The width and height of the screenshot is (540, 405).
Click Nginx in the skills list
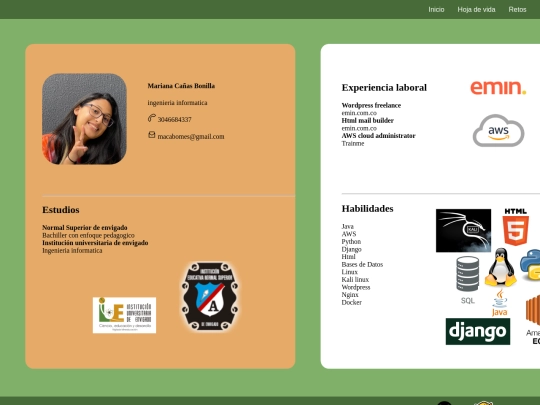click(350, 294)
